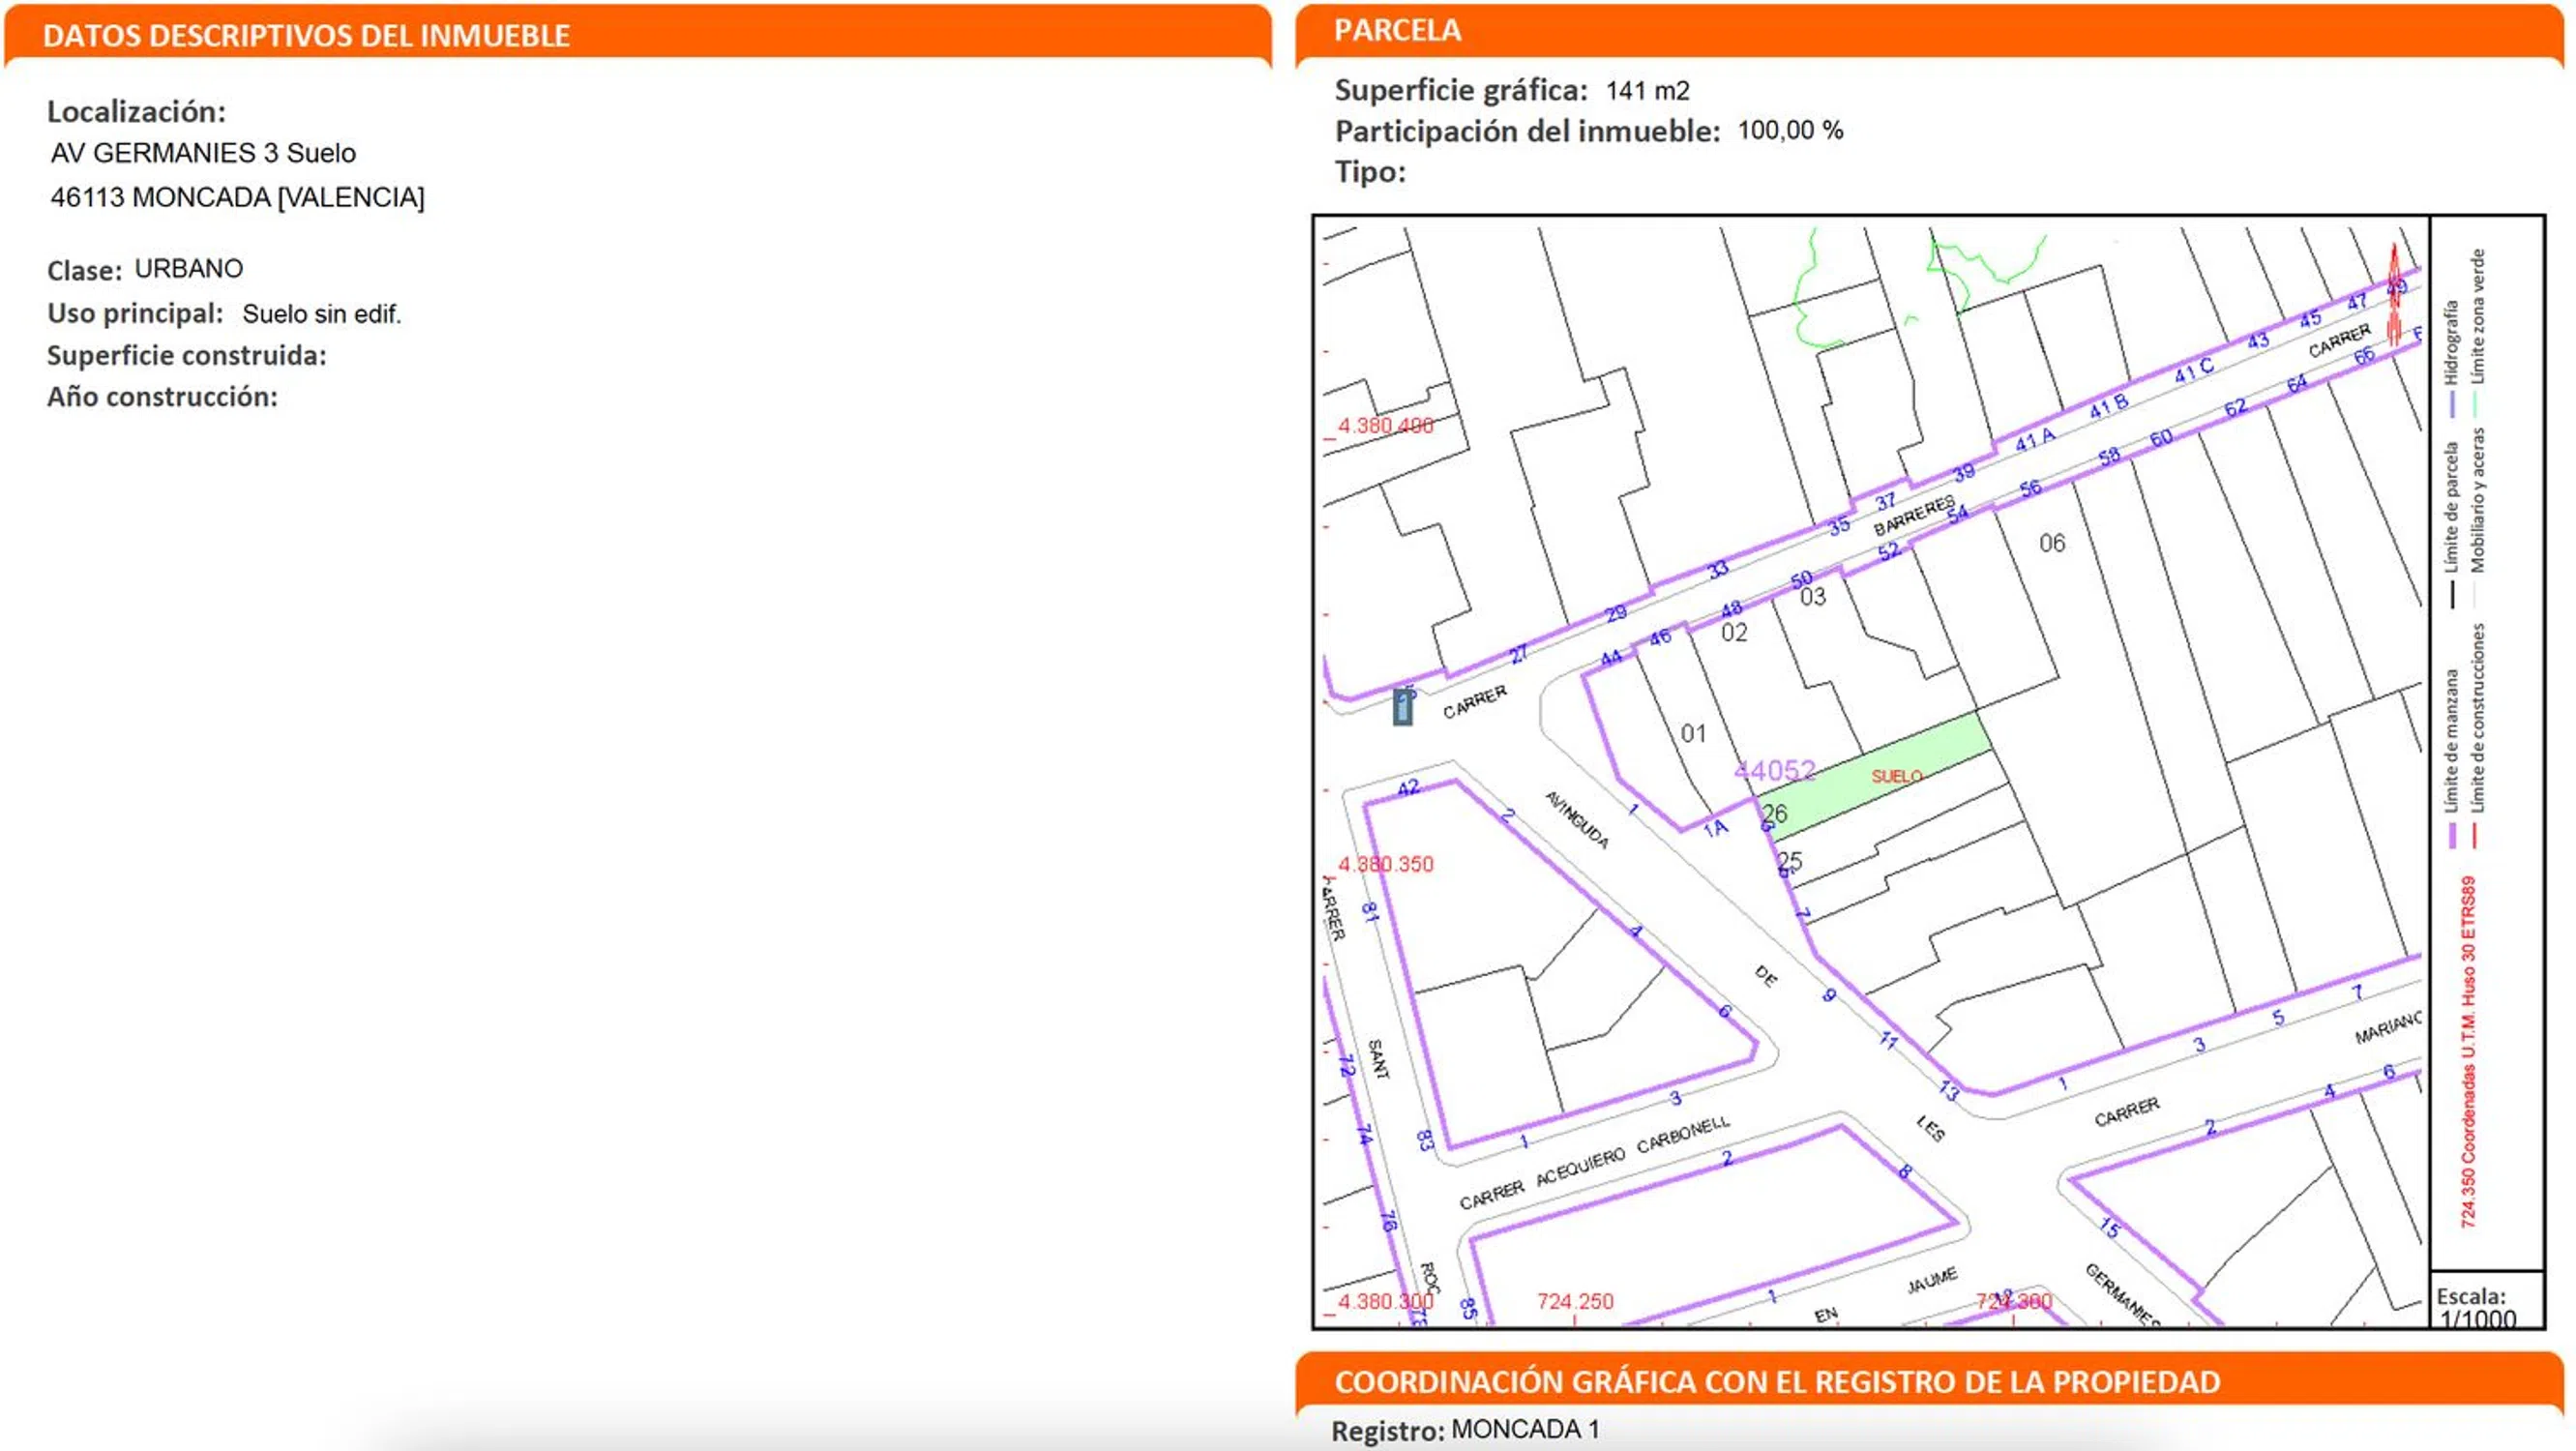Screen dimensions: 2576x1451
Task: Click the Registro MONCADA 1 text
Action: pos(1465,1430)
